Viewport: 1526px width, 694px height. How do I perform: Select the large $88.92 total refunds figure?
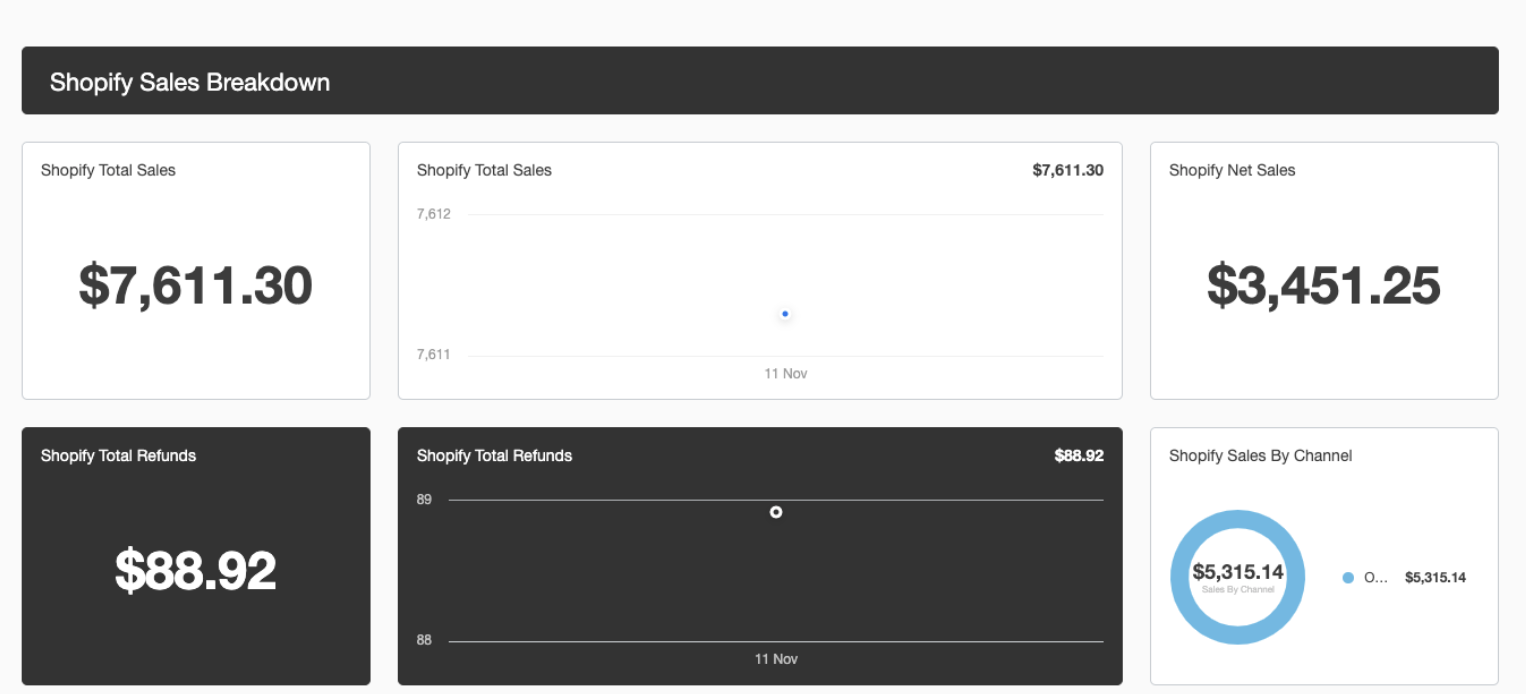[196, 570]
